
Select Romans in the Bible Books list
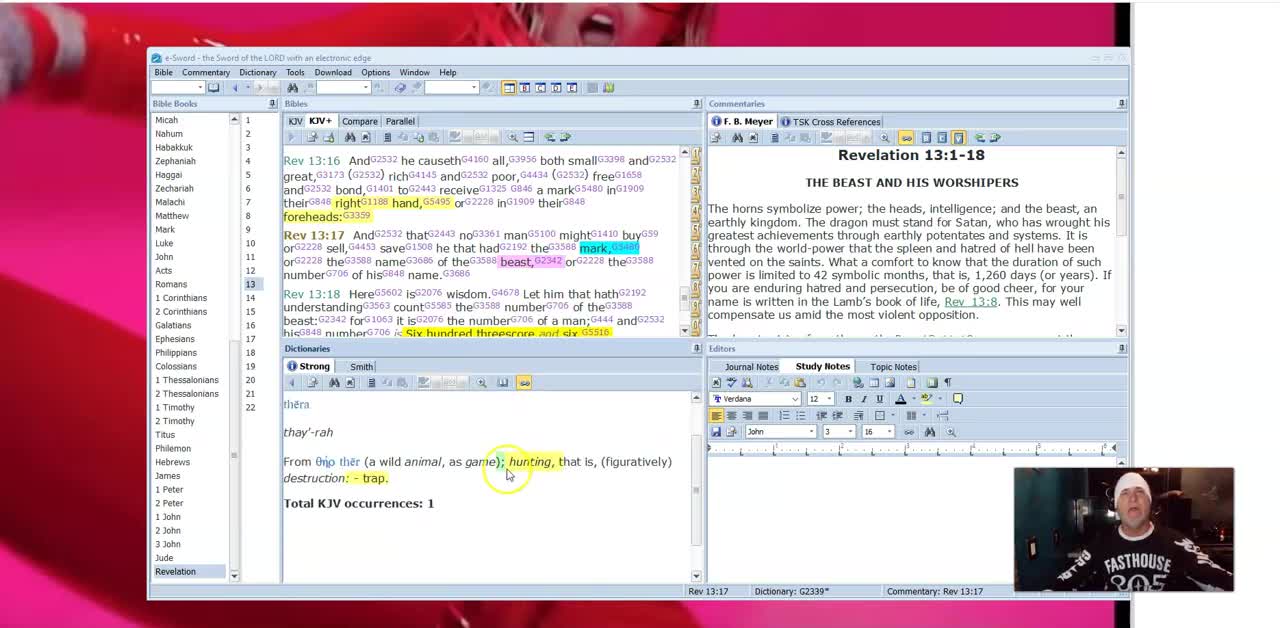tap(171, 285)
